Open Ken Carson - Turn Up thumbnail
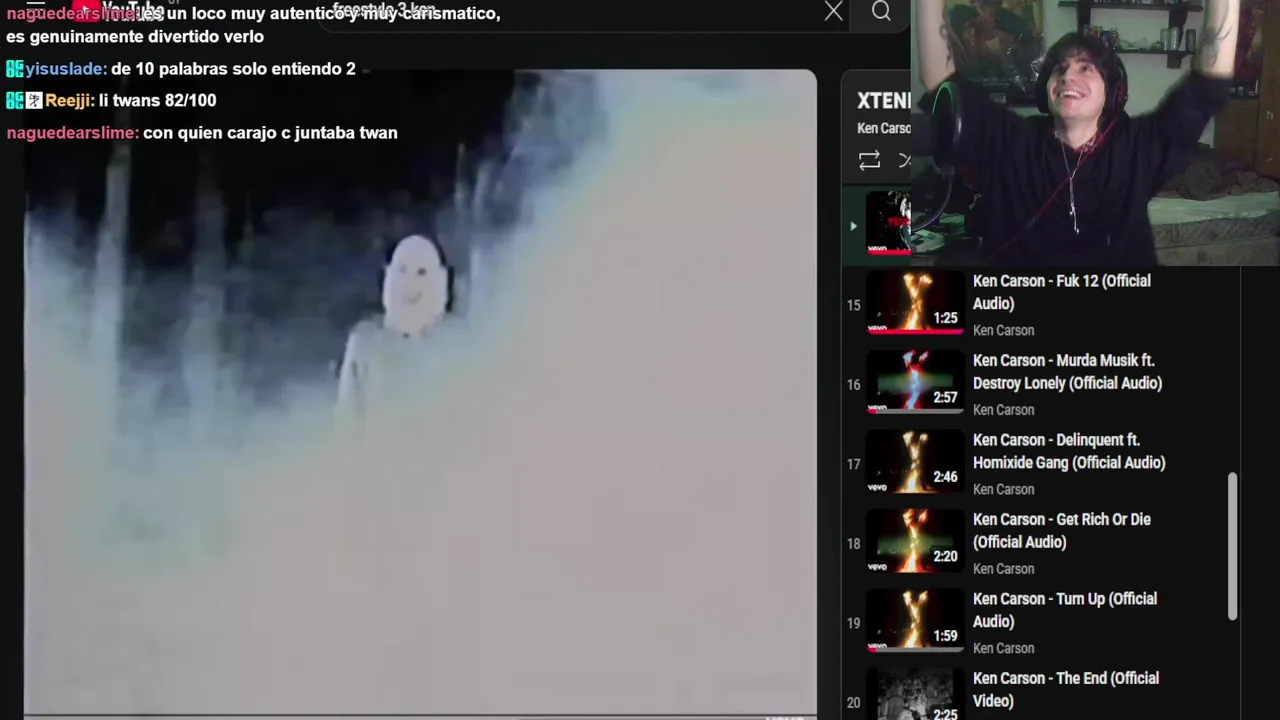Image resolution: width=1280 pixels, height=720 pixels. tap(913, 621)
